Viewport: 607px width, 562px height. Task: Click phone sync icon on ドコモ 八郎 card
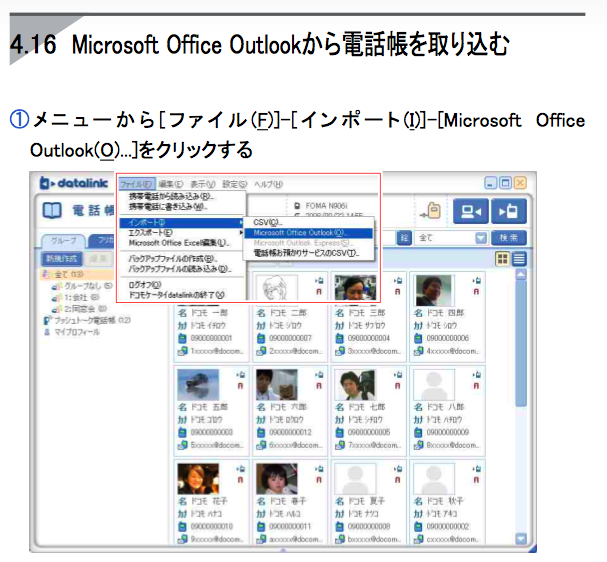tap(477, 375)
